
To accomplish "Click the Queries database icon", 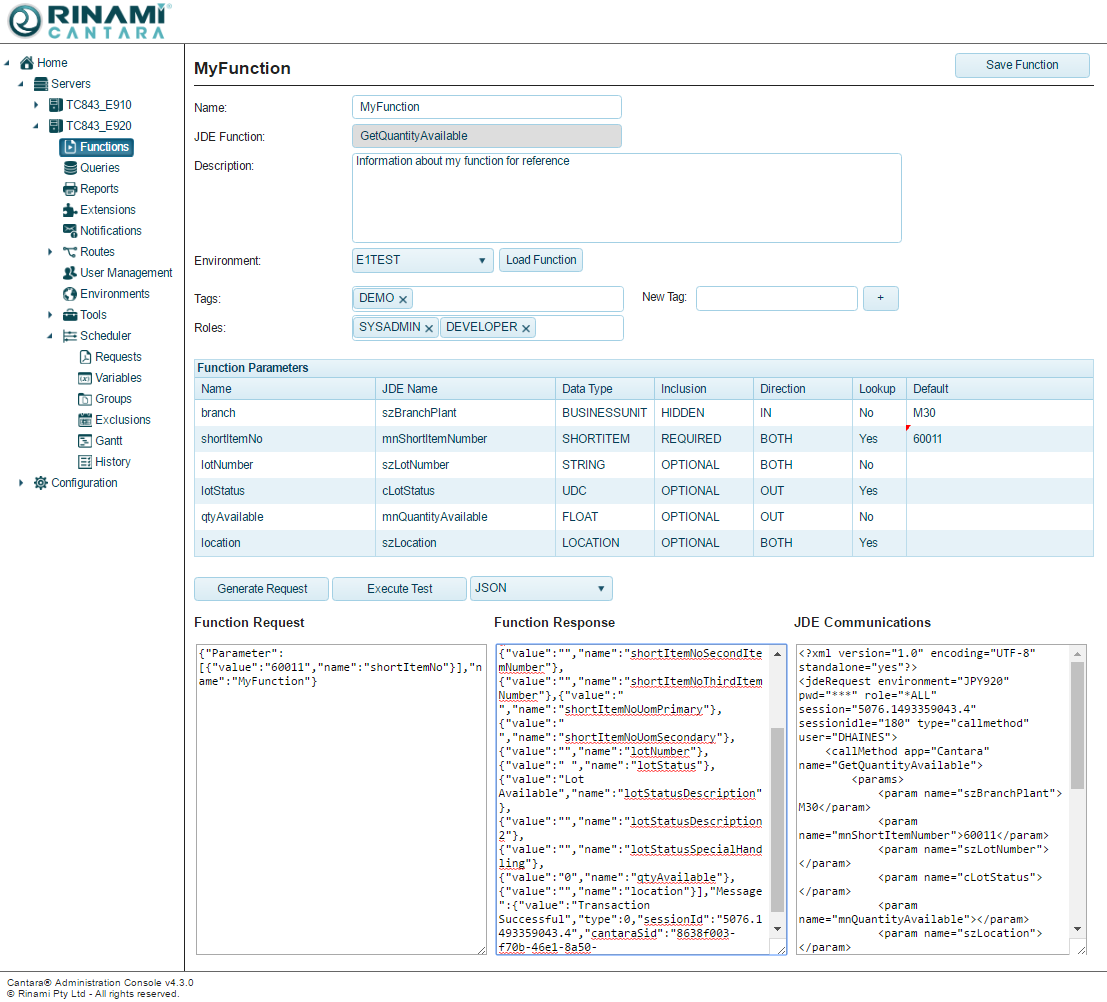I will pos(70,168).
